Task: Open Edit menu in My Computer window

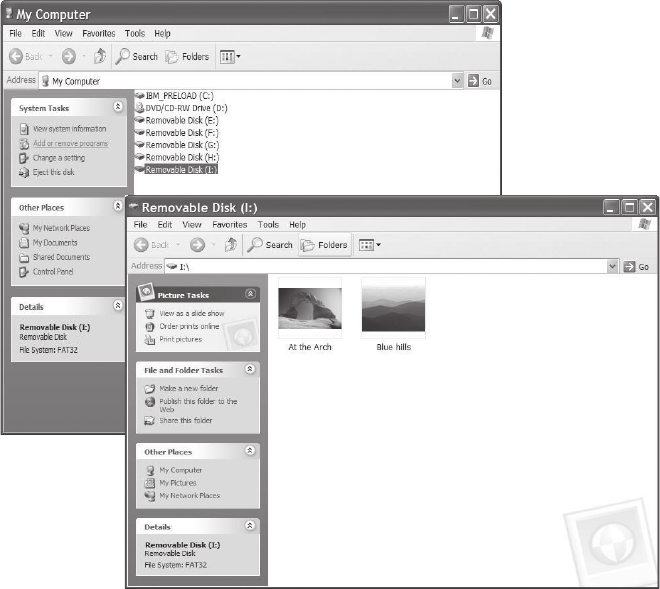Action: [x=38, y=33]
